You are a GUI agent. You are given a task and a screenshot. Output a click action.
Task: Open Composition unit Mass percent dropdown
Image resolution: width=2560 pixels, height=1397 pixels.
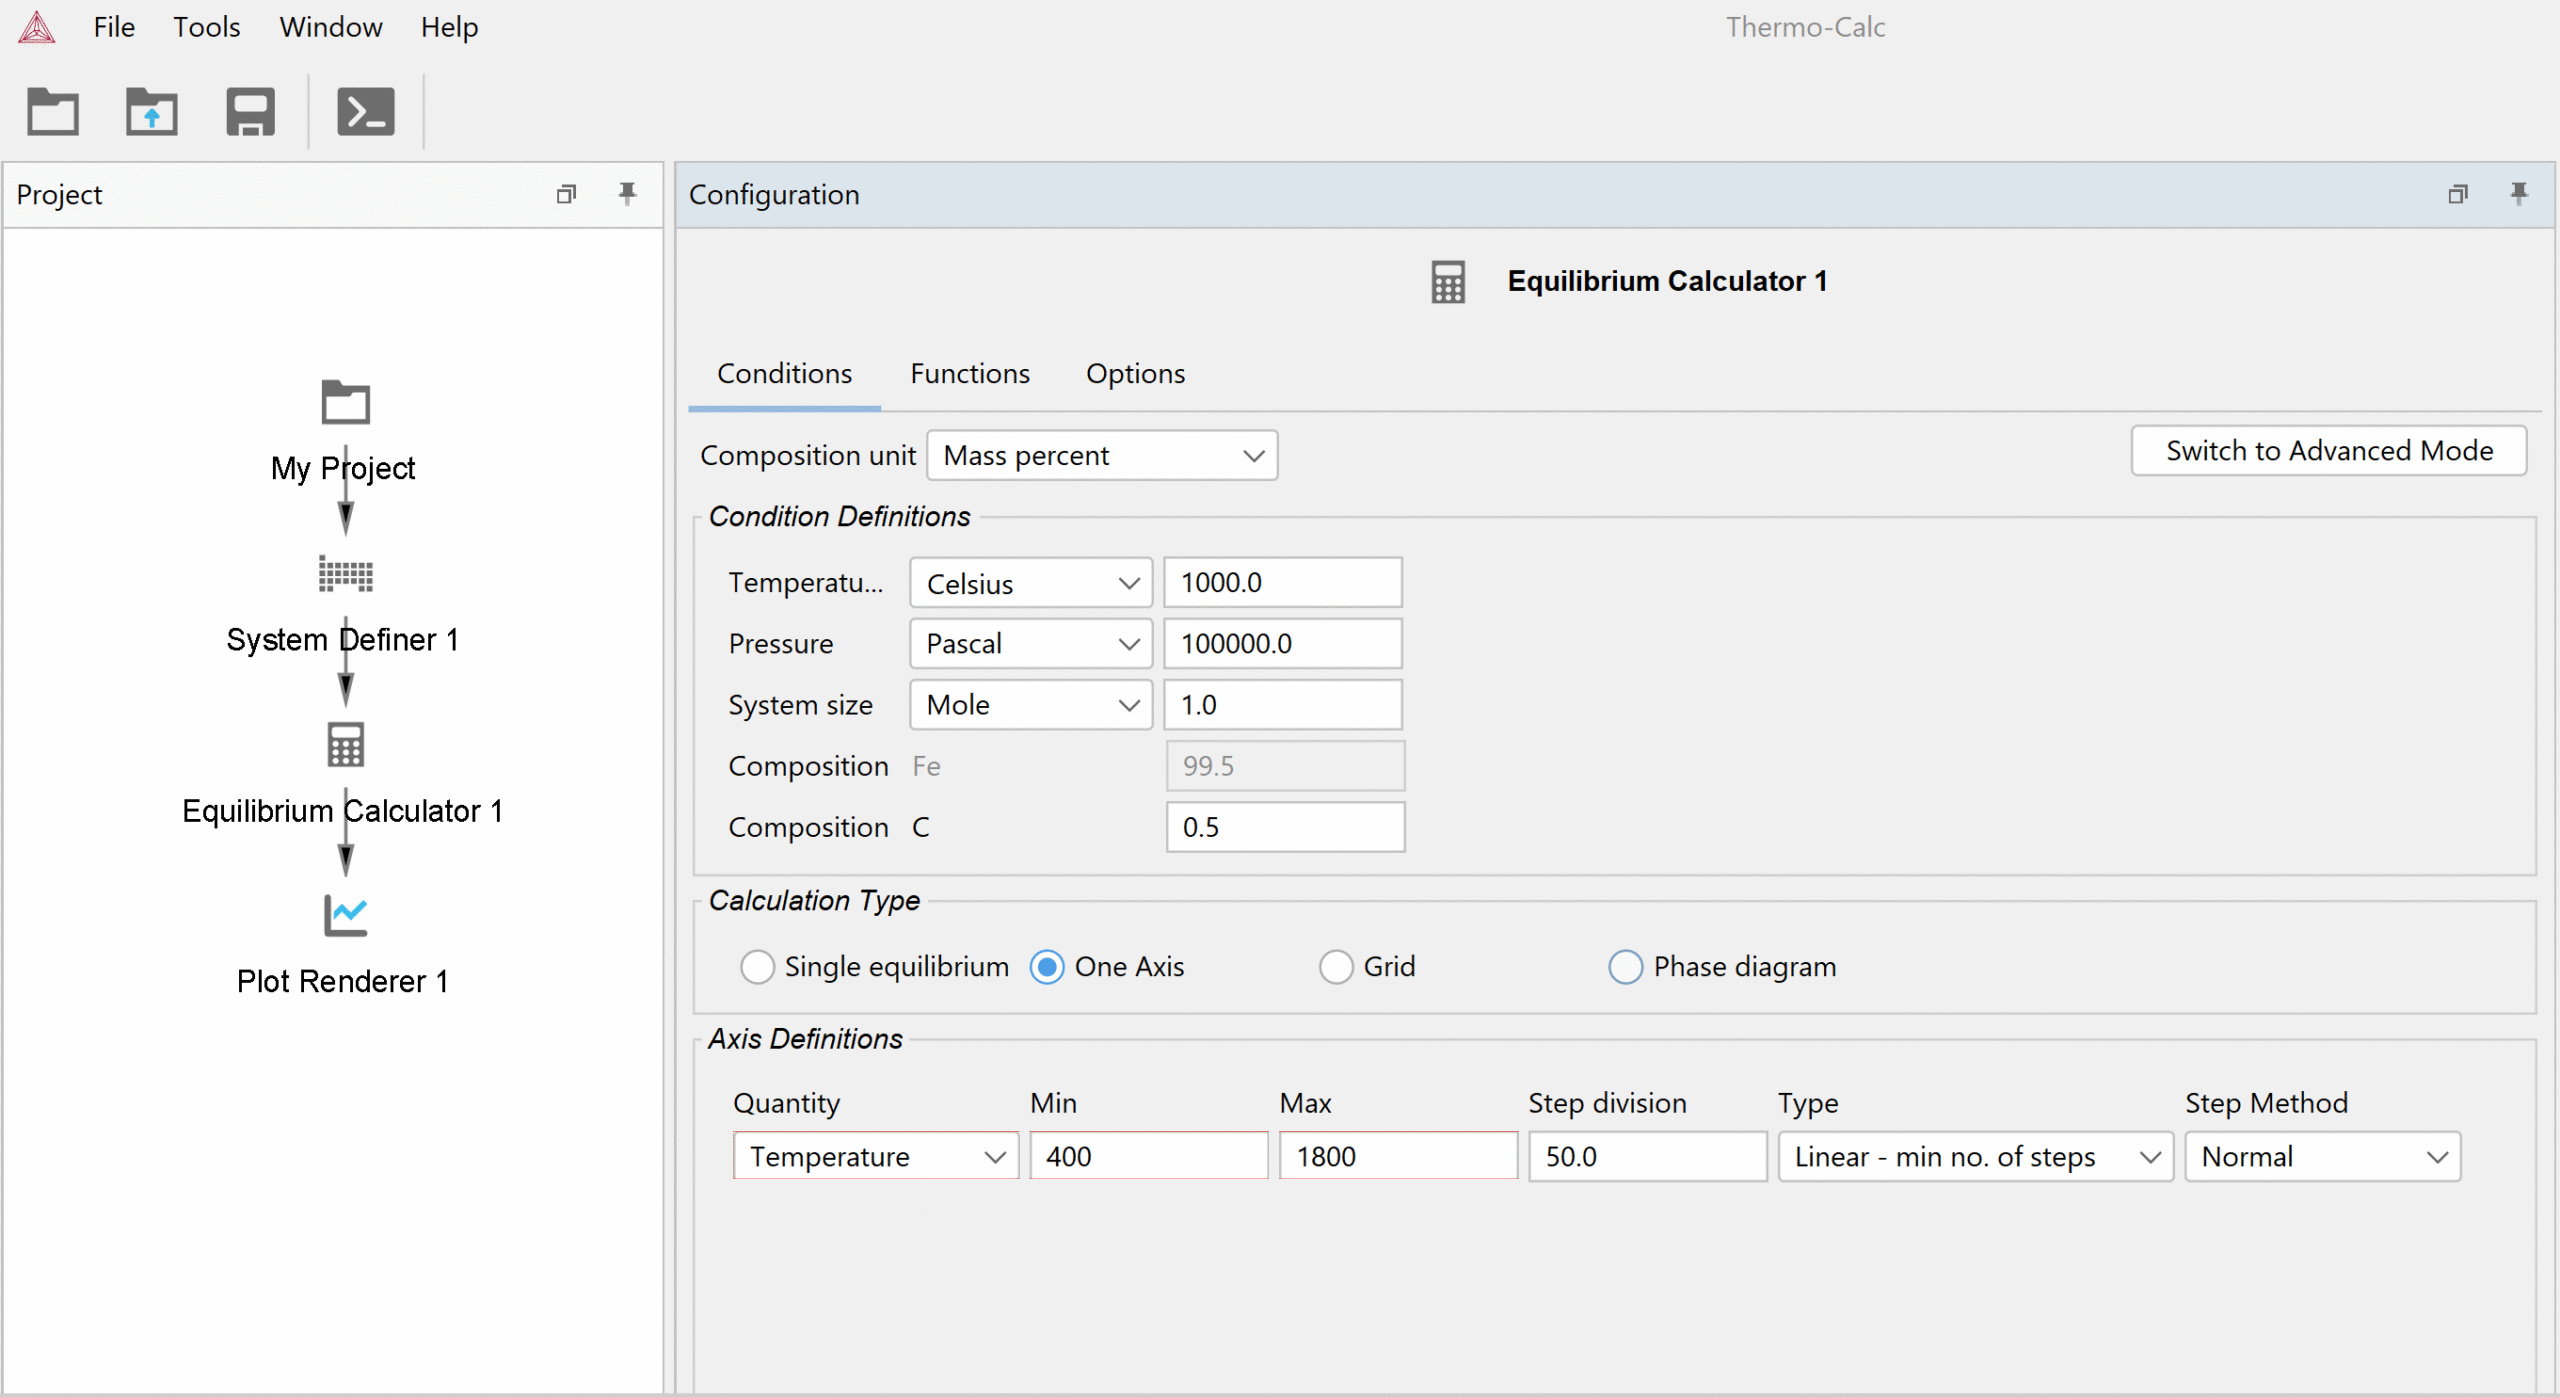pos(1102,456)
